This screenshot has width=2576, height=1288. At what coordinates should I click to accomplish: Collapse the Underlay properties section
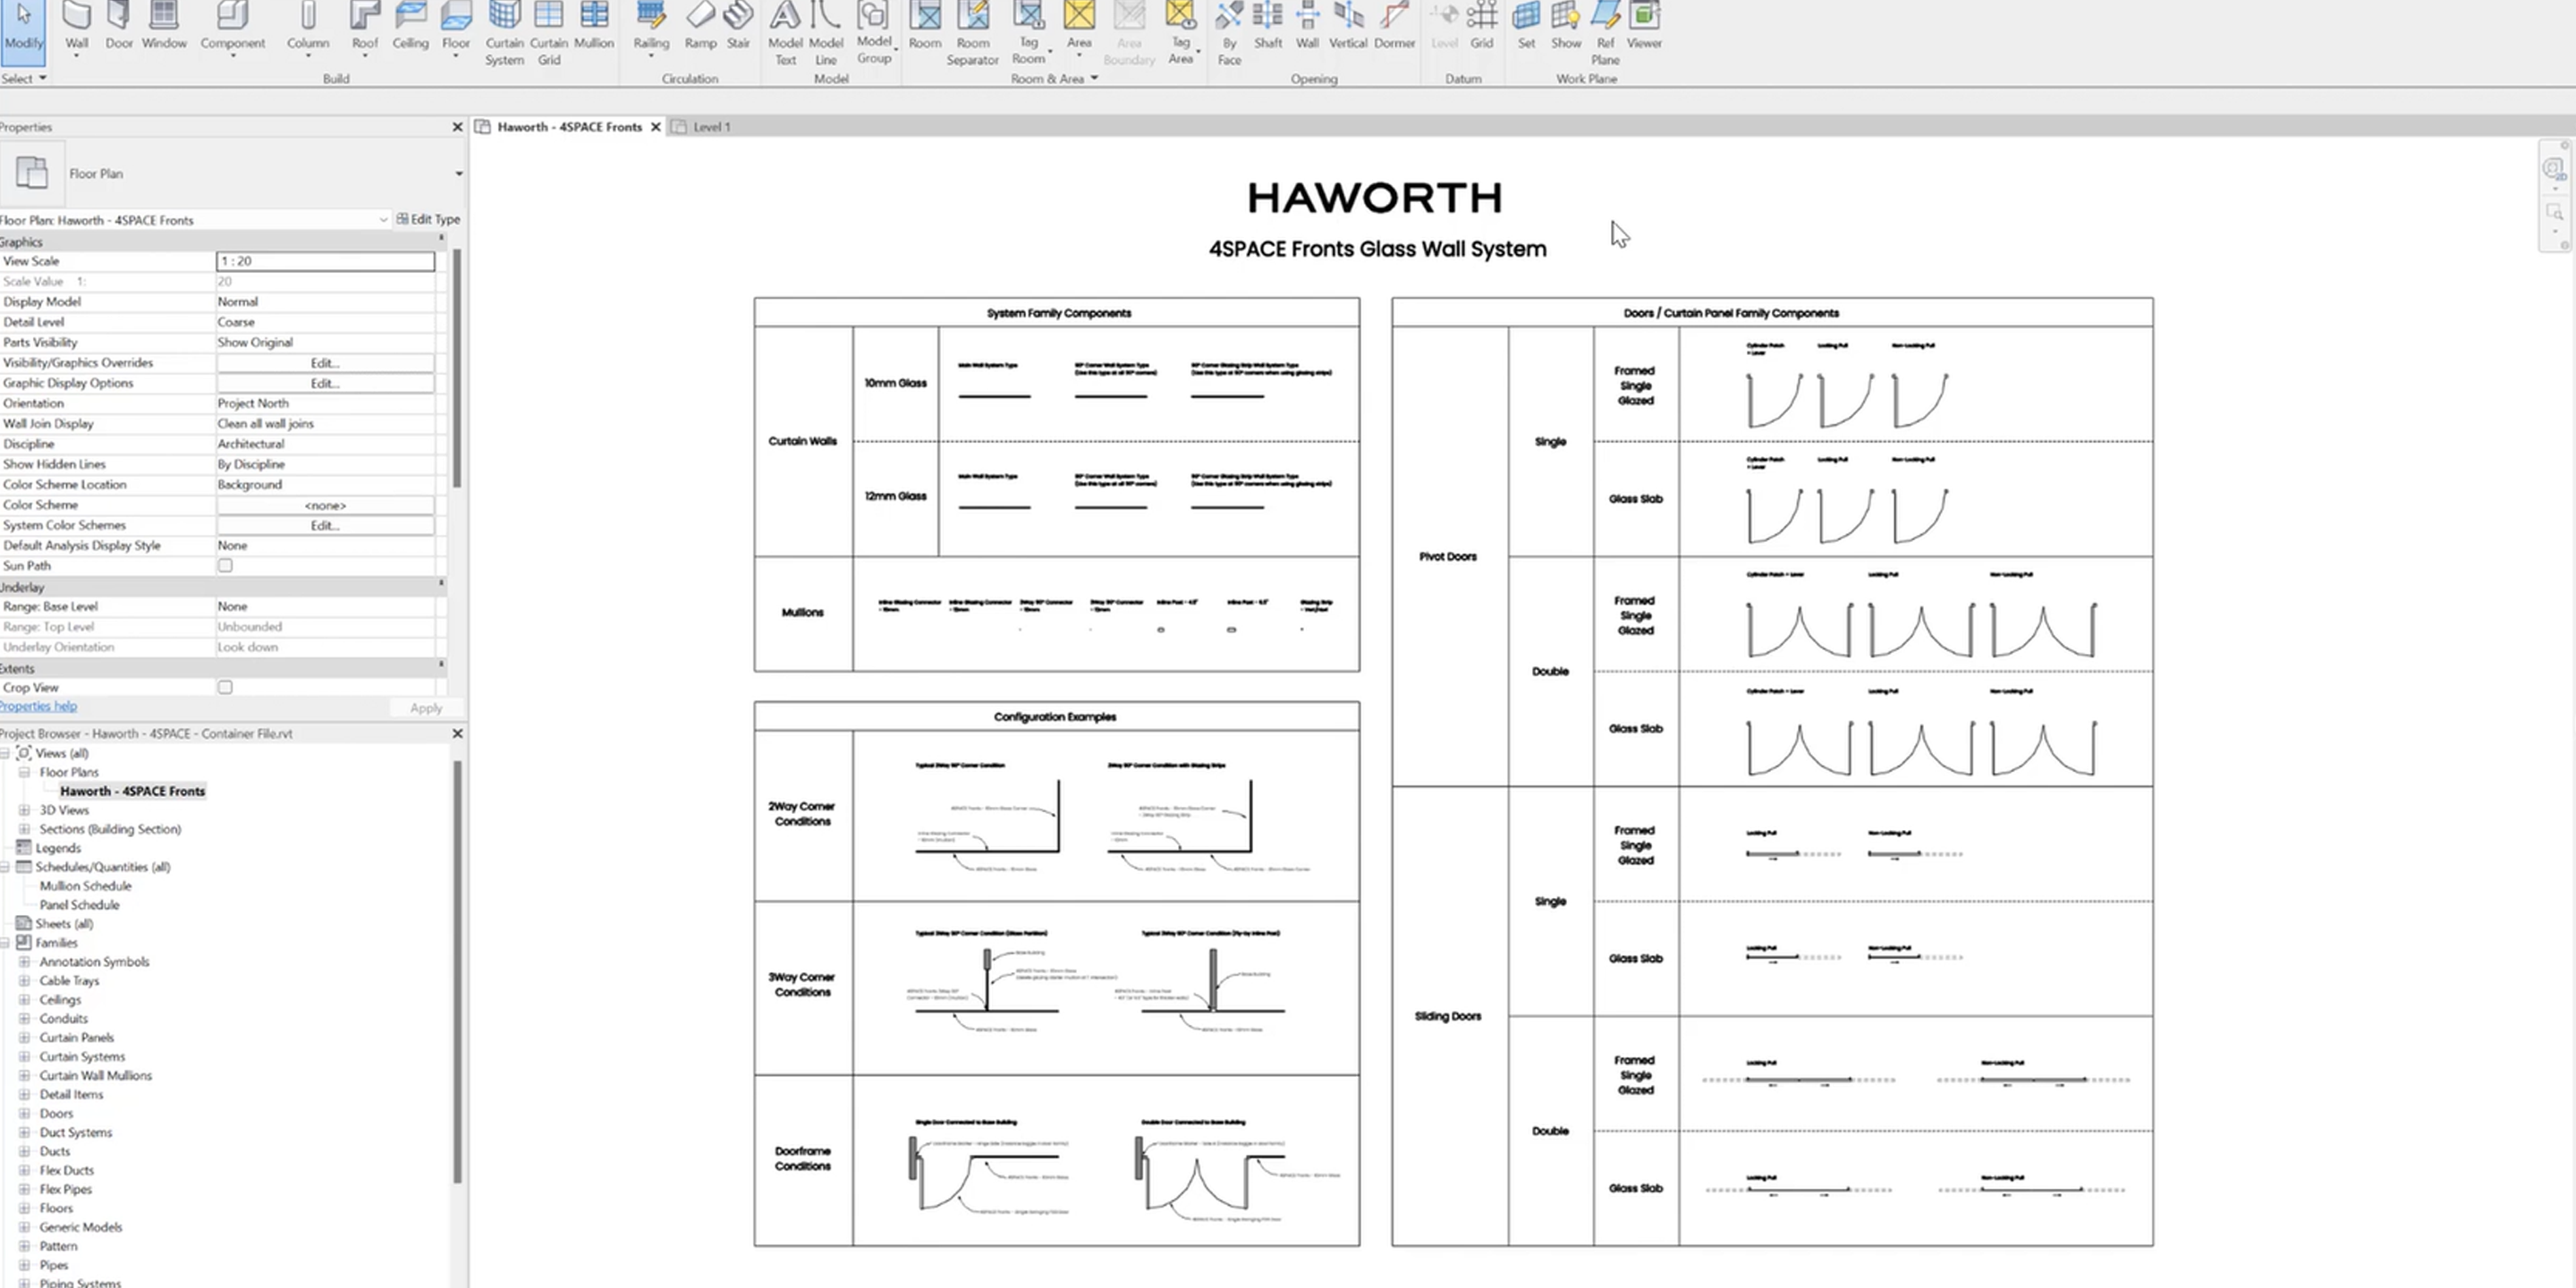(441, 585)
